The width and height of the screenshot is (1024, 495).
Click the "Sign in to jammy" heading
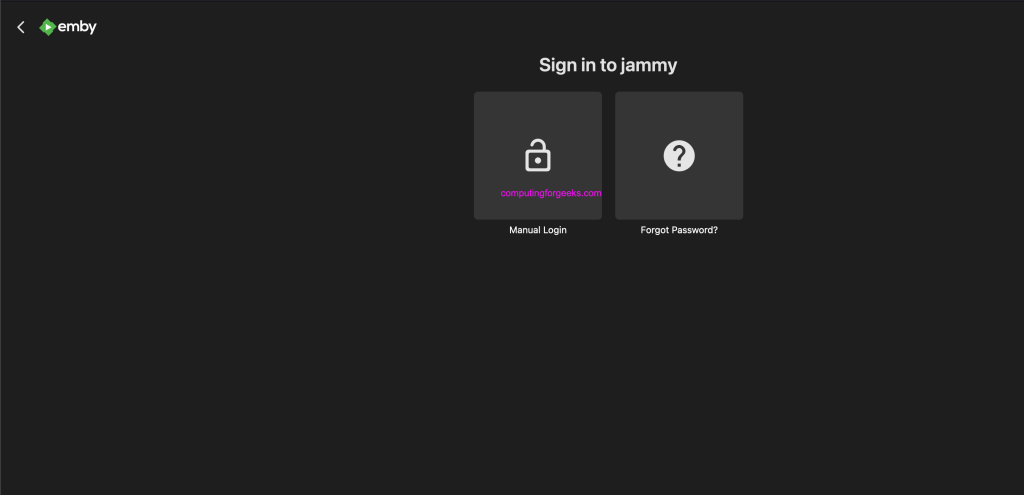608,65
